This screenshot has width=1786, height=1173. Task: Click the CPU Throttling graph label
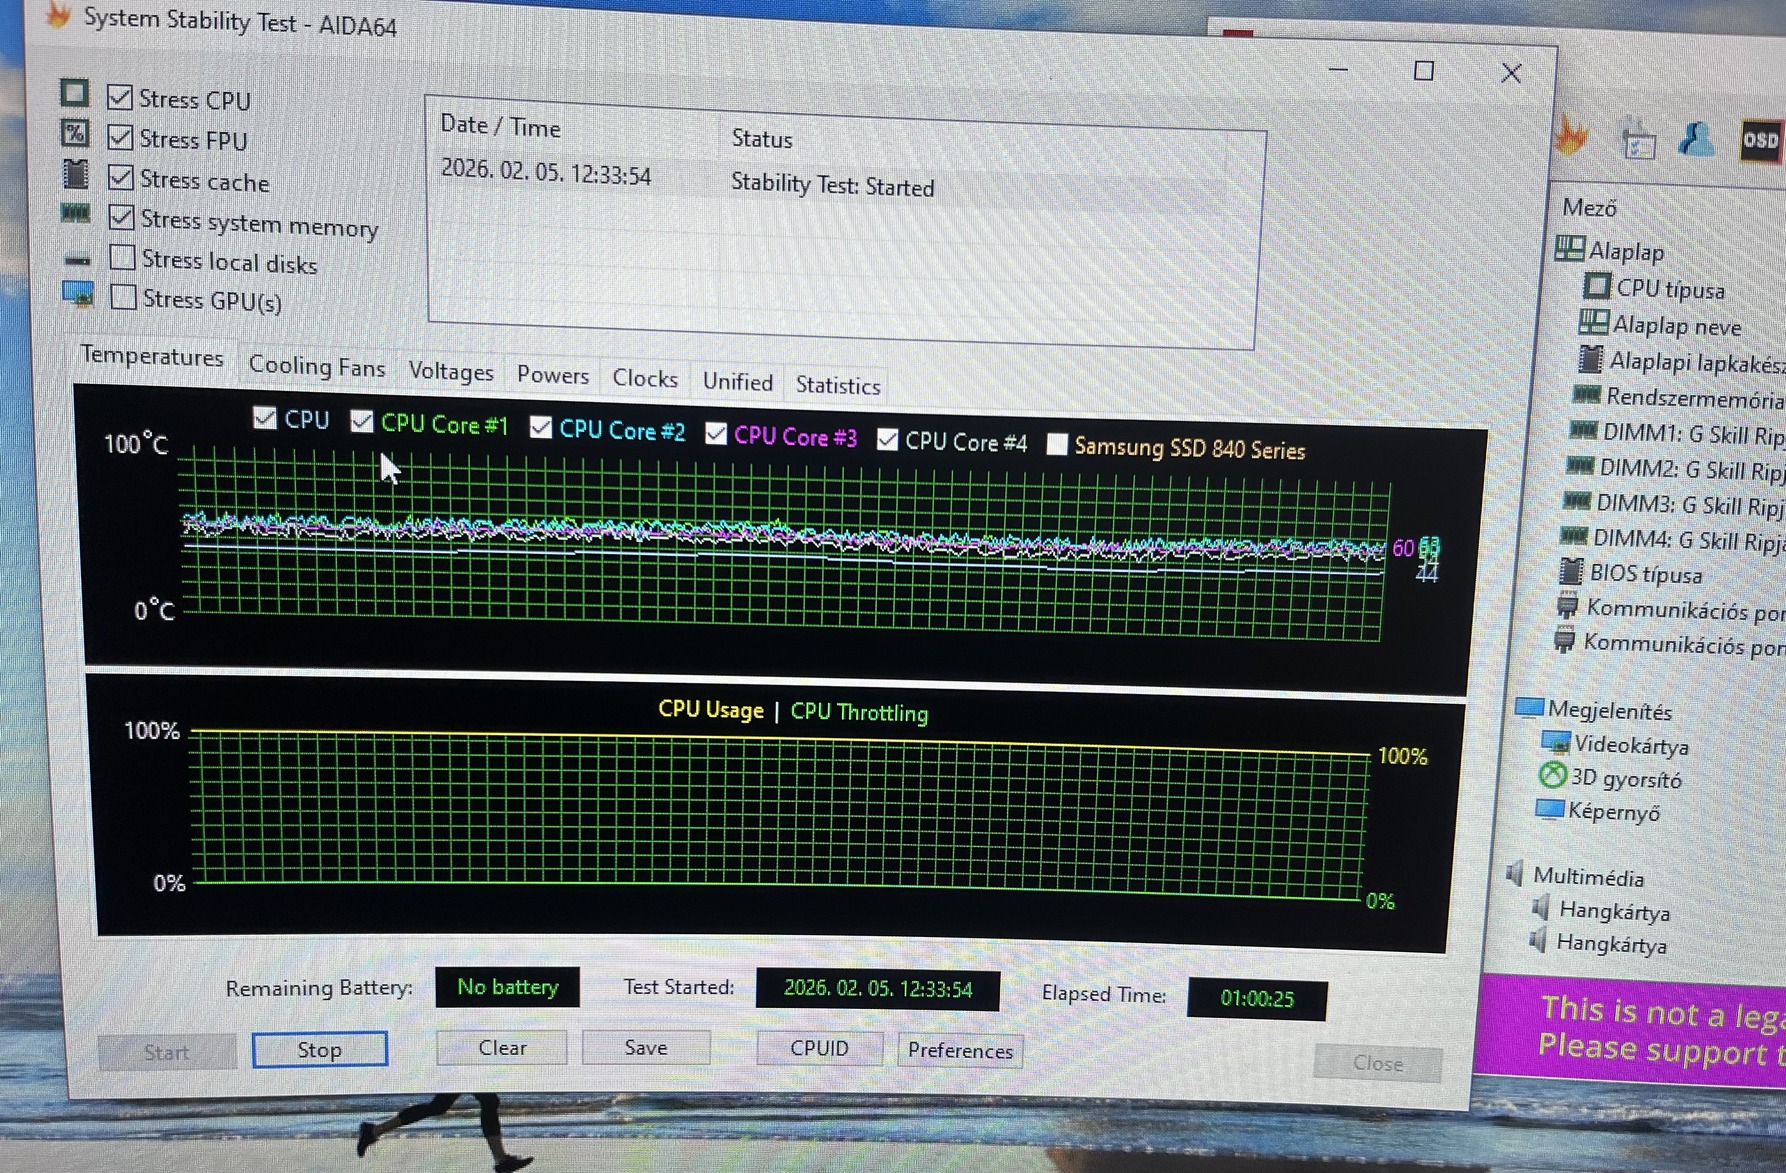click(859, 712)
